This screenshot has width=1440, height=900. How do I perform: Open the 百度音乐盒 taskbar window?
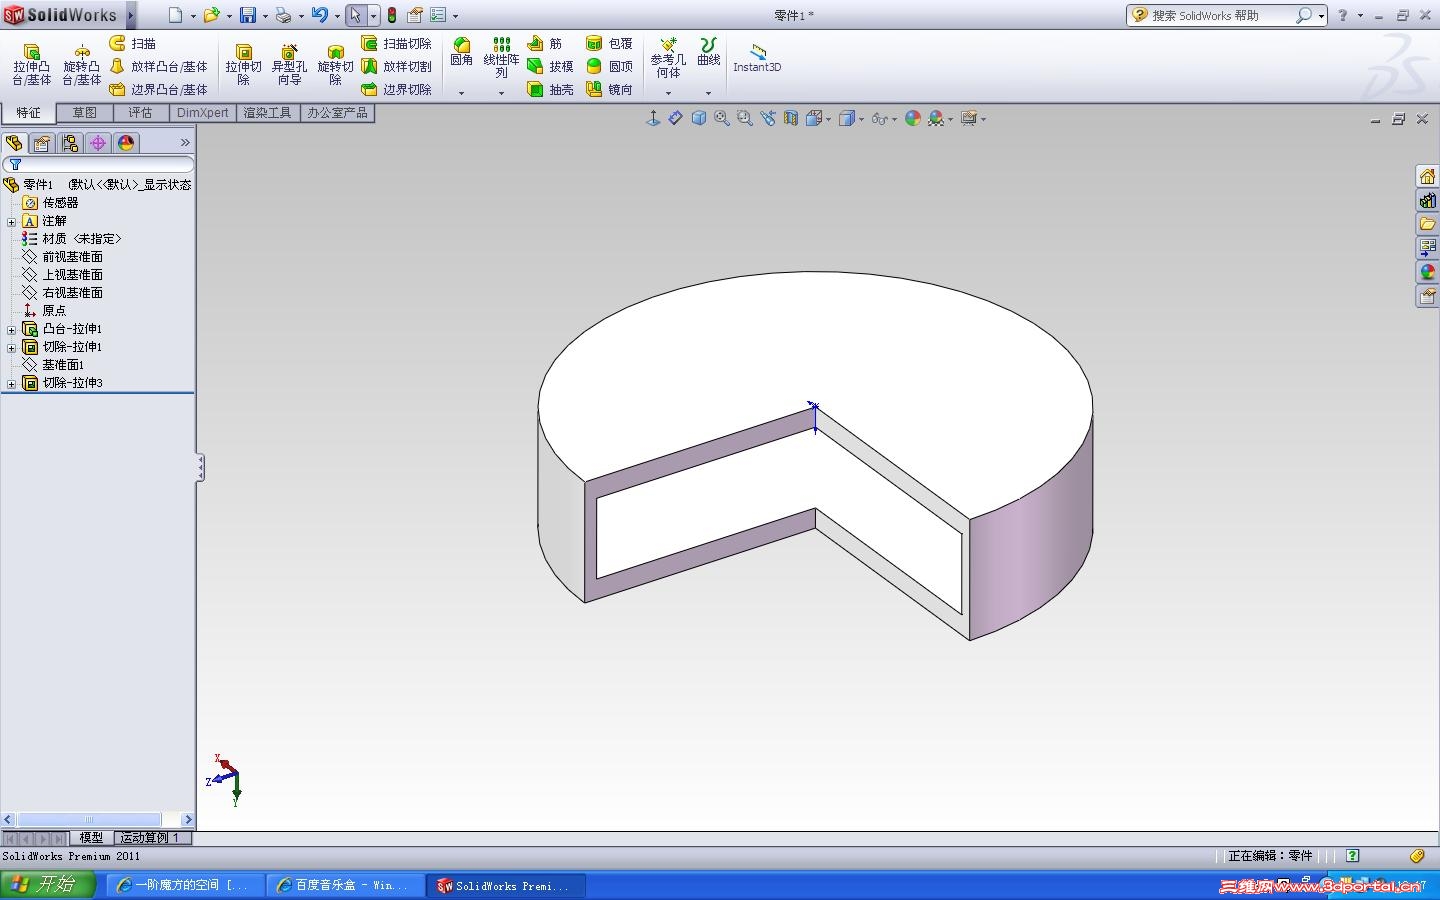(x=344, y=886)
